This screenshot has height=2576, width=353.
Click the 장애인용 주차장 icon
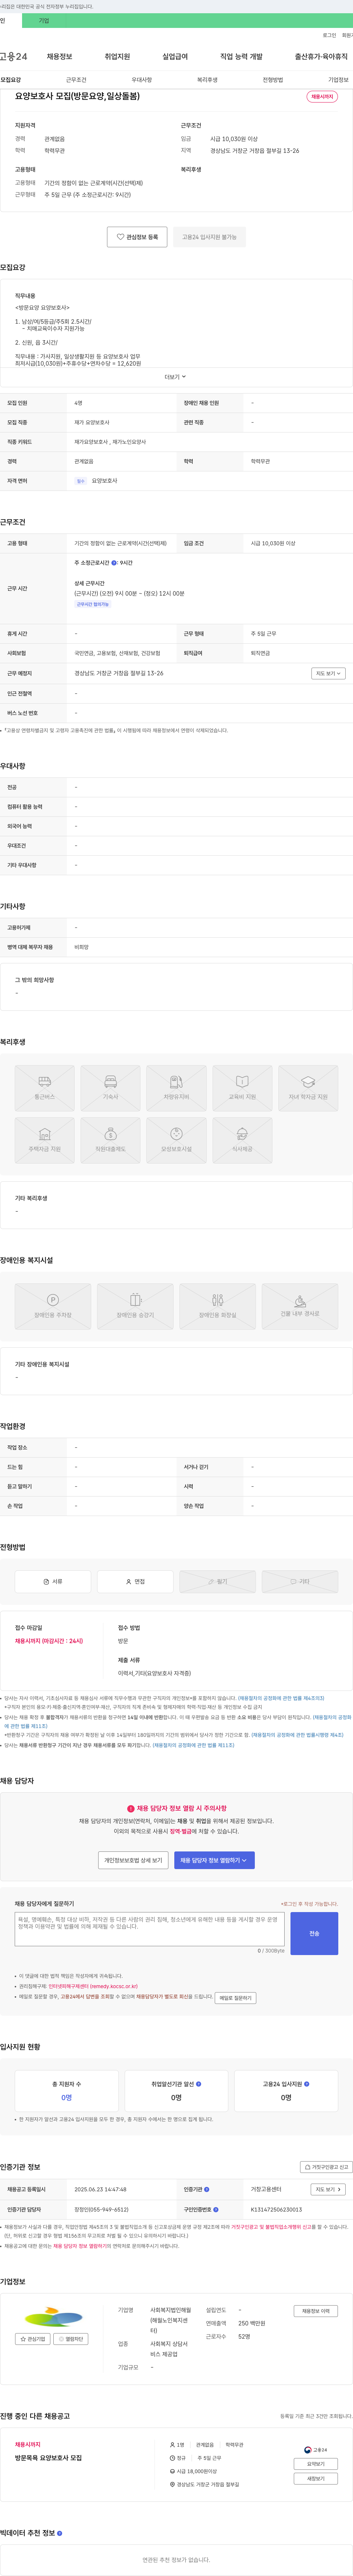[53, 1306]
